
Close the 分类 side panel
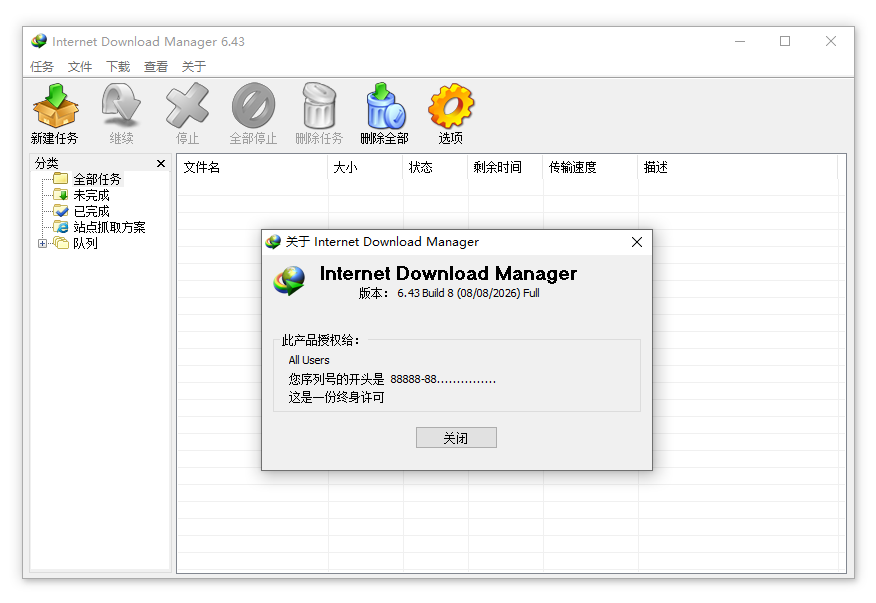(x=161, y=163)
